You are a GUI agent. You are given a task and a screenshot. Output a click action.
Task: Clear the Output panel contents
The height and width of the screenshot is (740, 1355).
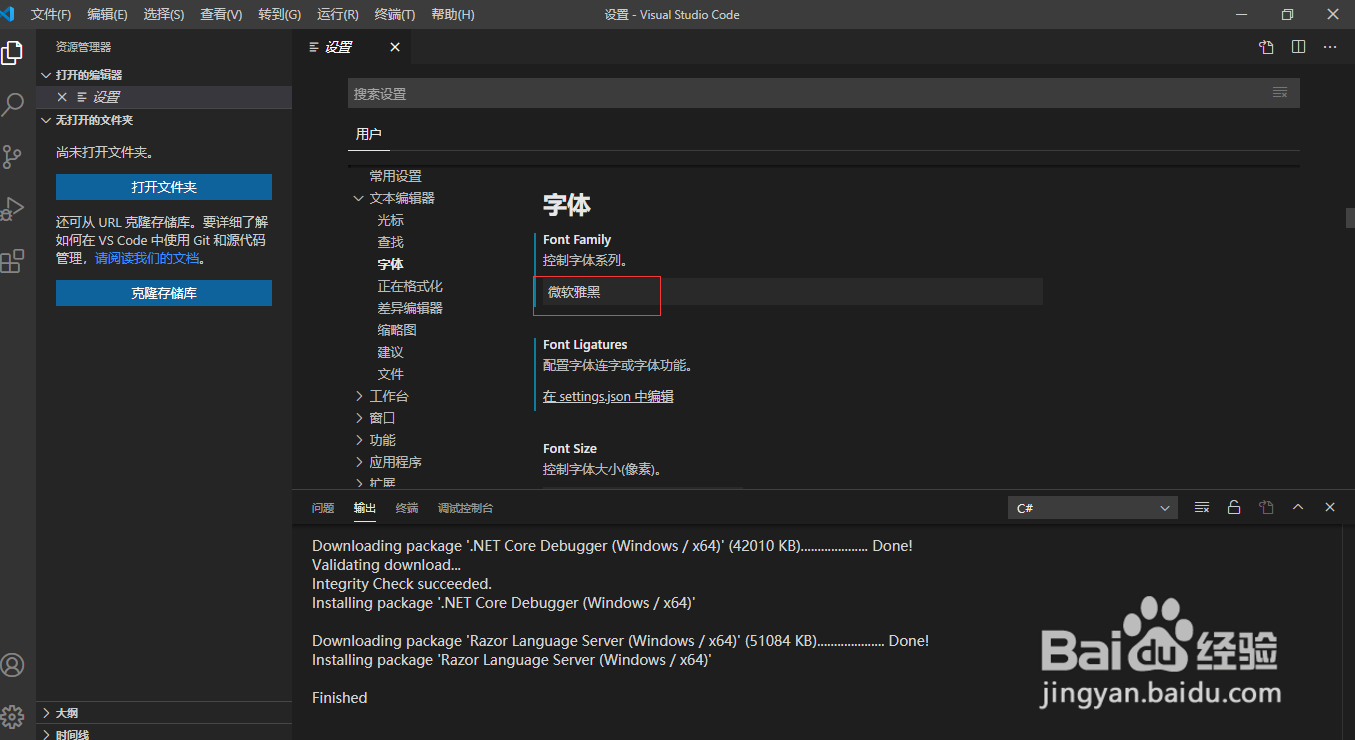point(1201,507)
